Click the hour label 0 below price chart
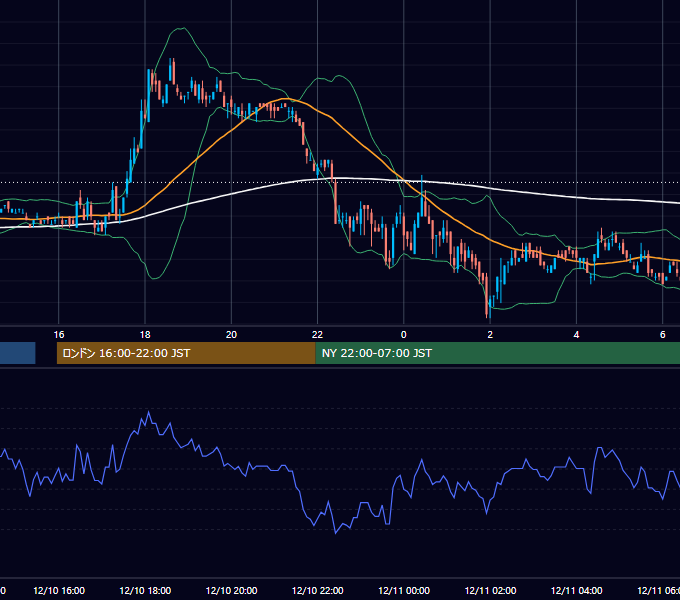The height and width of the screenshot is (600, 680). (404, 335)
